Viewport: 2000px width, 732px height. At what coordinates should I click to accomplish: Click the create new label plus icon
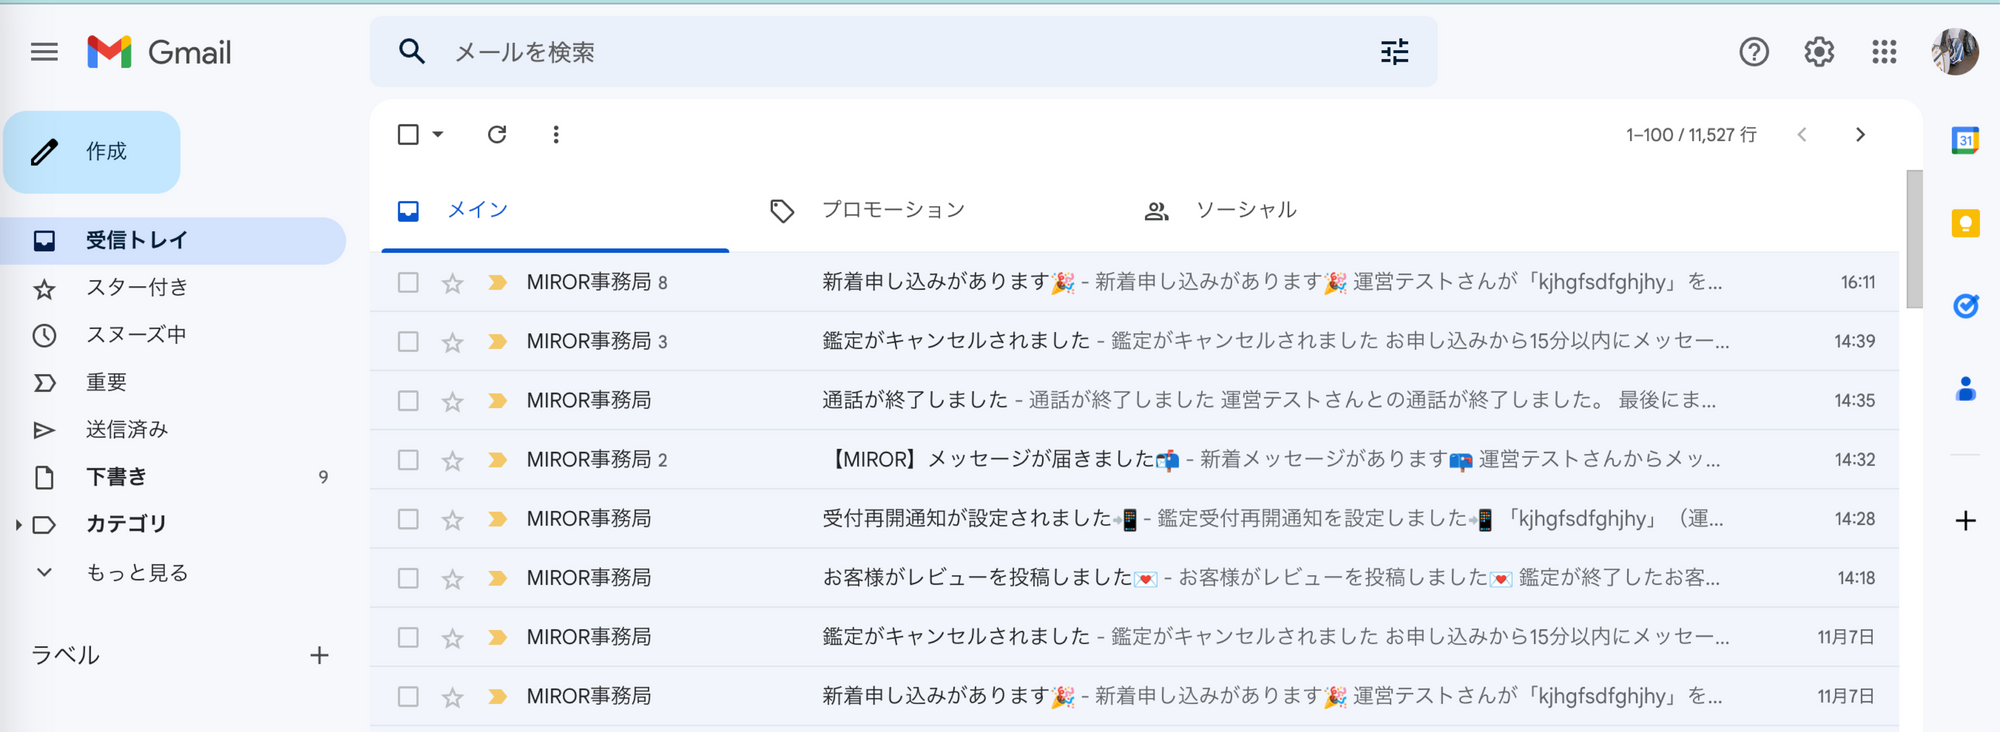[x=319, y=655]
